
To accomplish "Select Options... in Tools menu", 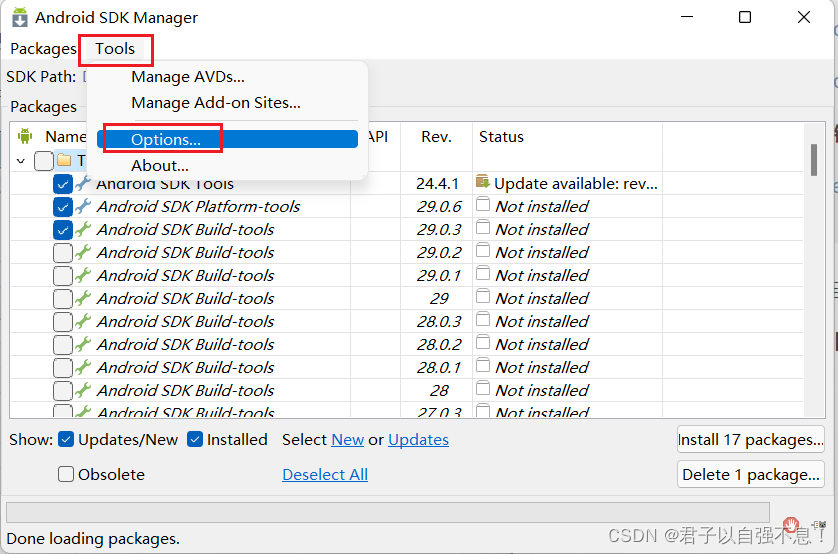I will pyautogui.click(x=227, y=139).
